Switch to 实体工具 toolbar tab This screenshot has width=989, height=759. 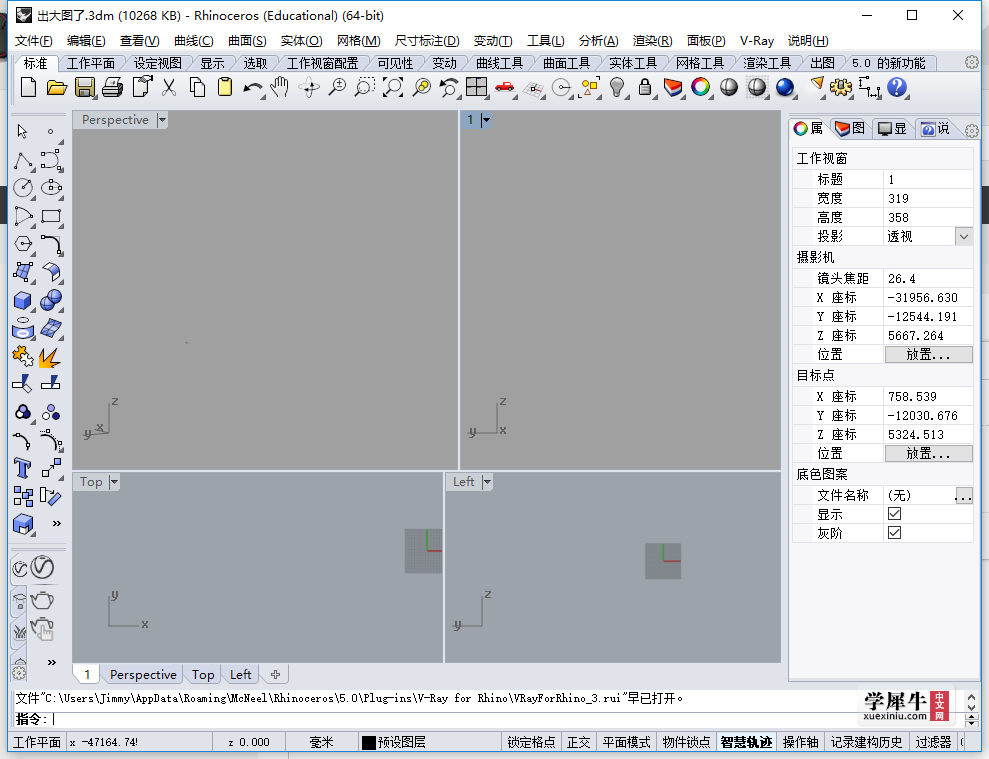(x=633, y=63)
